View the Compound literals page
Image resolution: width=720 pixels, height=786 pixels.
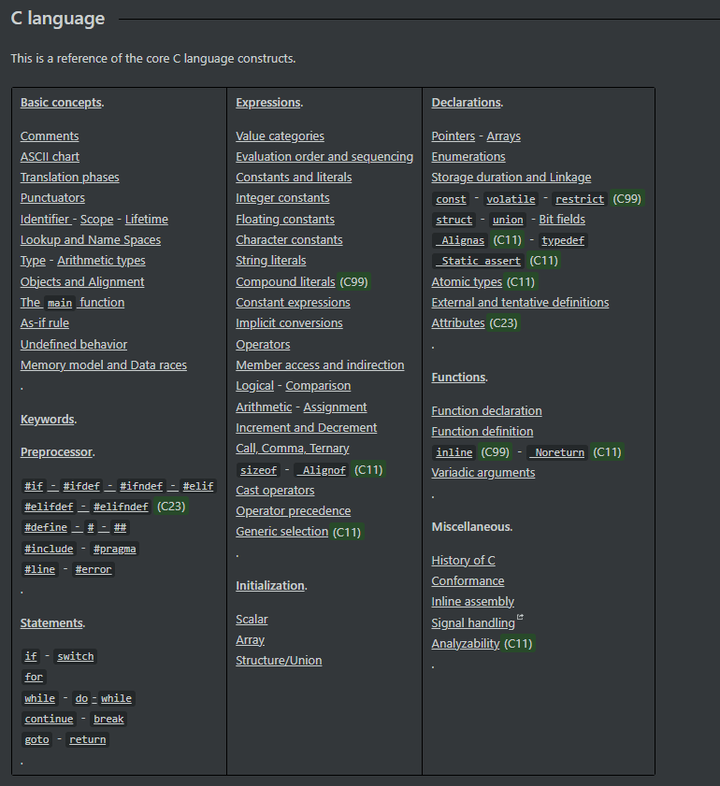pos(285,282)
